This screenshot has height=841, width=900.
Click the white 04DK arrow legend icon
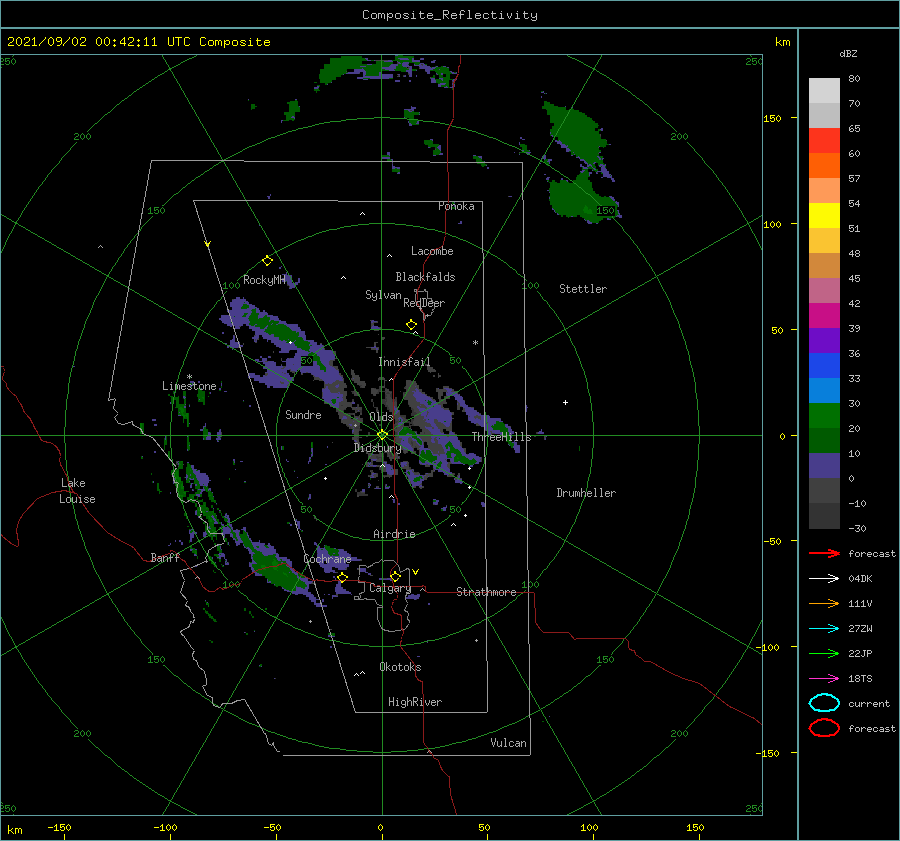[x=824, y=579]
